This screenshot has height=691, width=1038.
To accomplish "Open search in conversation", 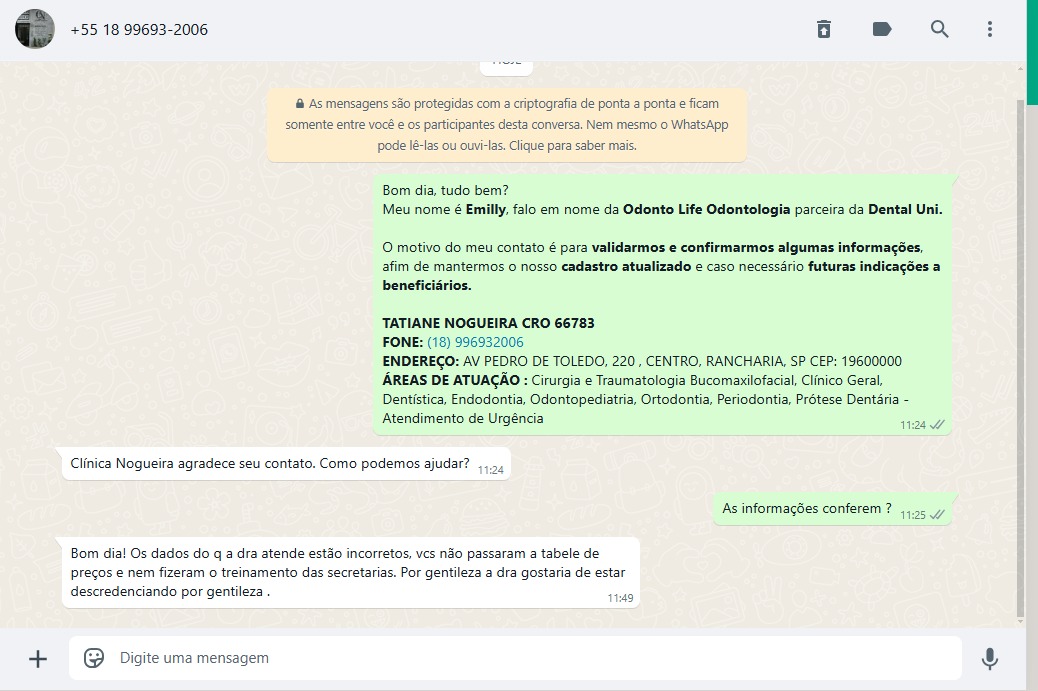I will (x=939, y=29).
